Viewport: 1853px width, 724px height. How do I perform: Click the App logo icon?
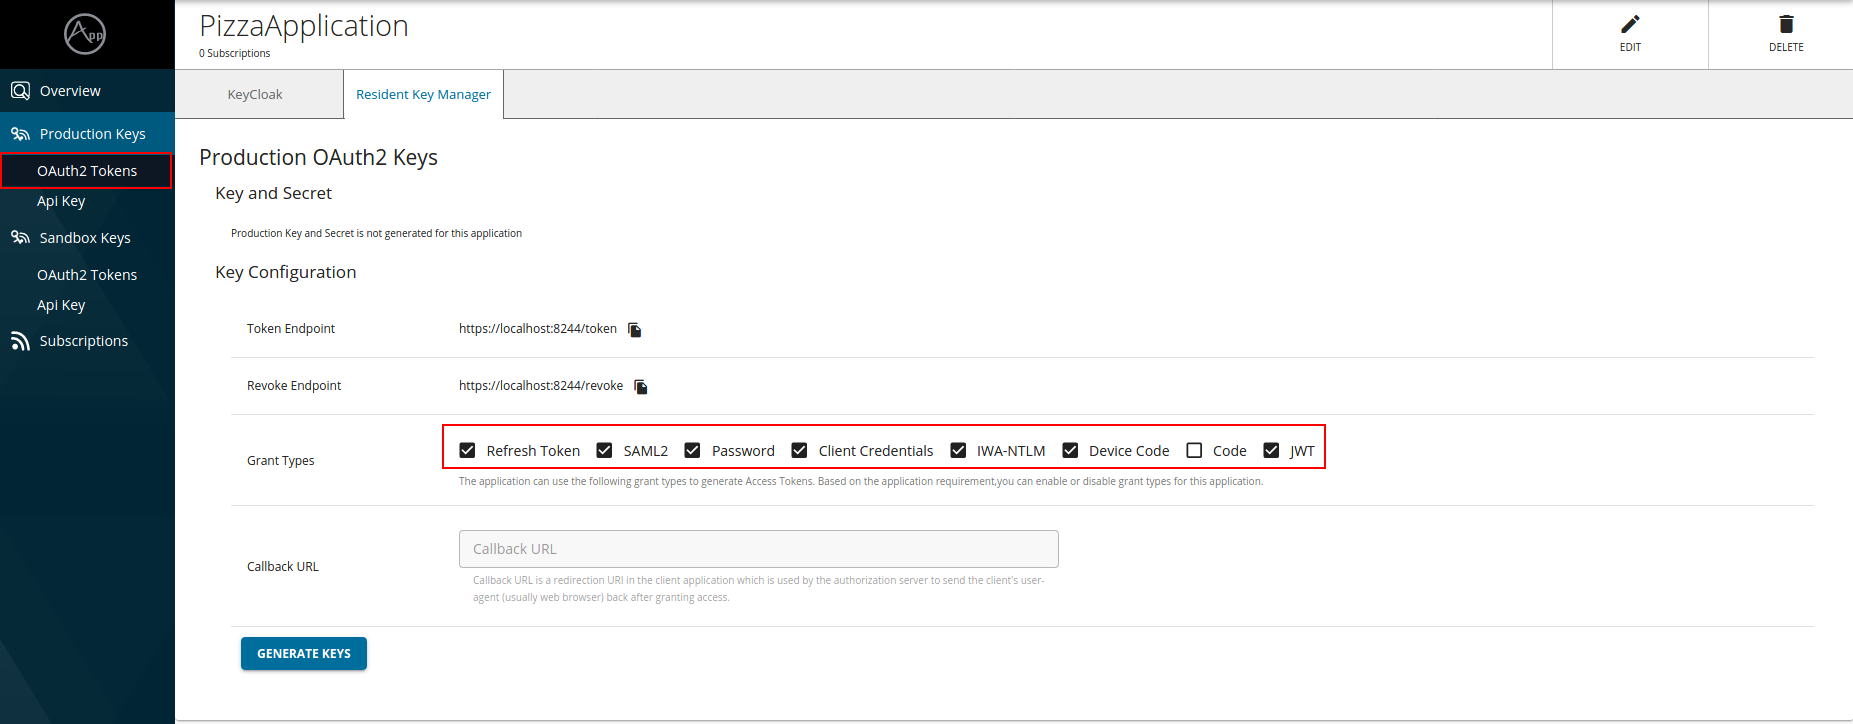point(85,34)
